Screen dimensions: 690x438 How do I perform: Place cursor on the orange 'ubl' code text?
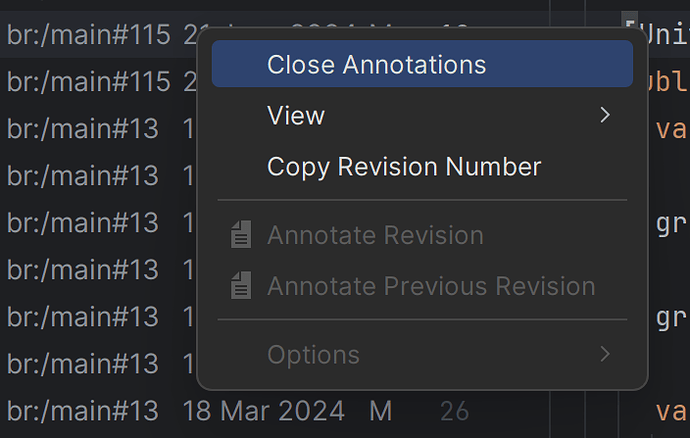point(670,82)
